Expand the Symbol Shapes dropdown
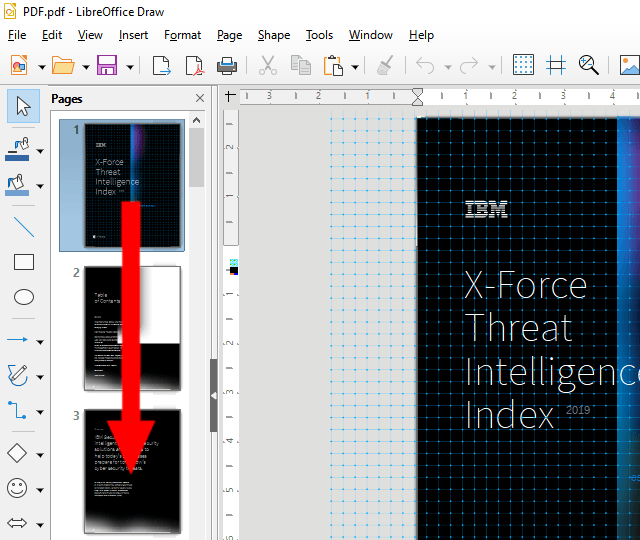The width and height of the screenshot is (640, 540). (40, 490)
